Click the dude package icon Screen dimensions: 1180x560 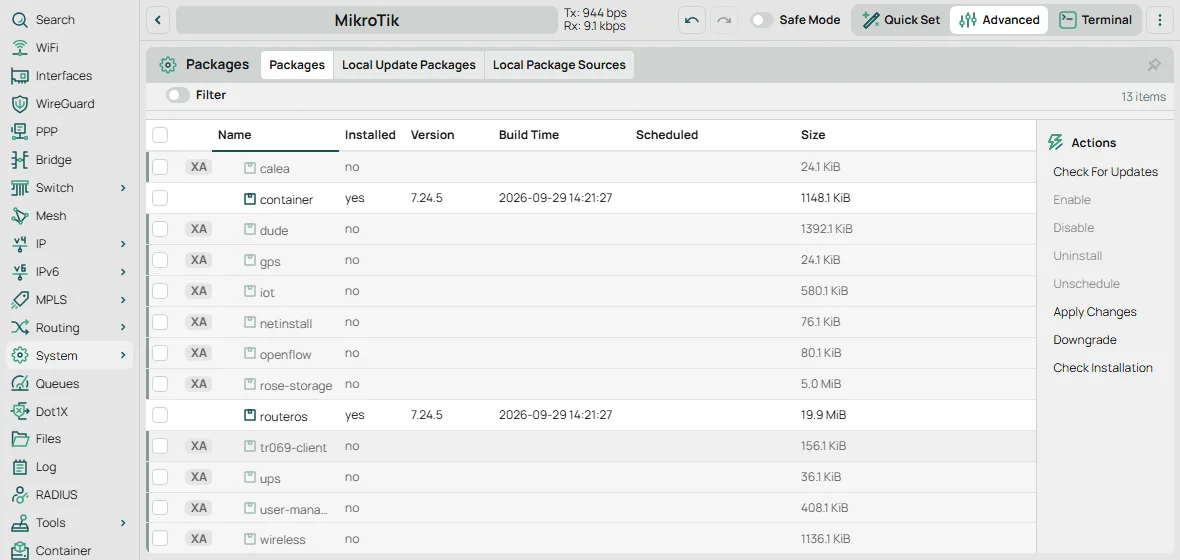click(250, 230)
